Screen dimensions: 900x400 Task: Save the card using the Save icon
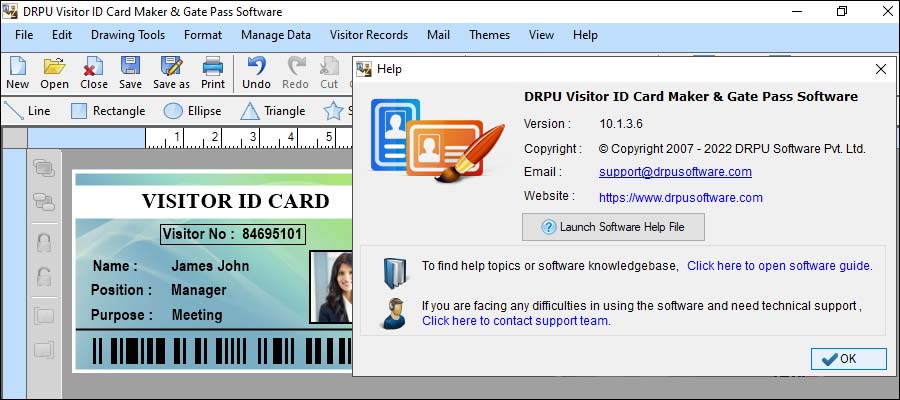(x=130, y=66)
